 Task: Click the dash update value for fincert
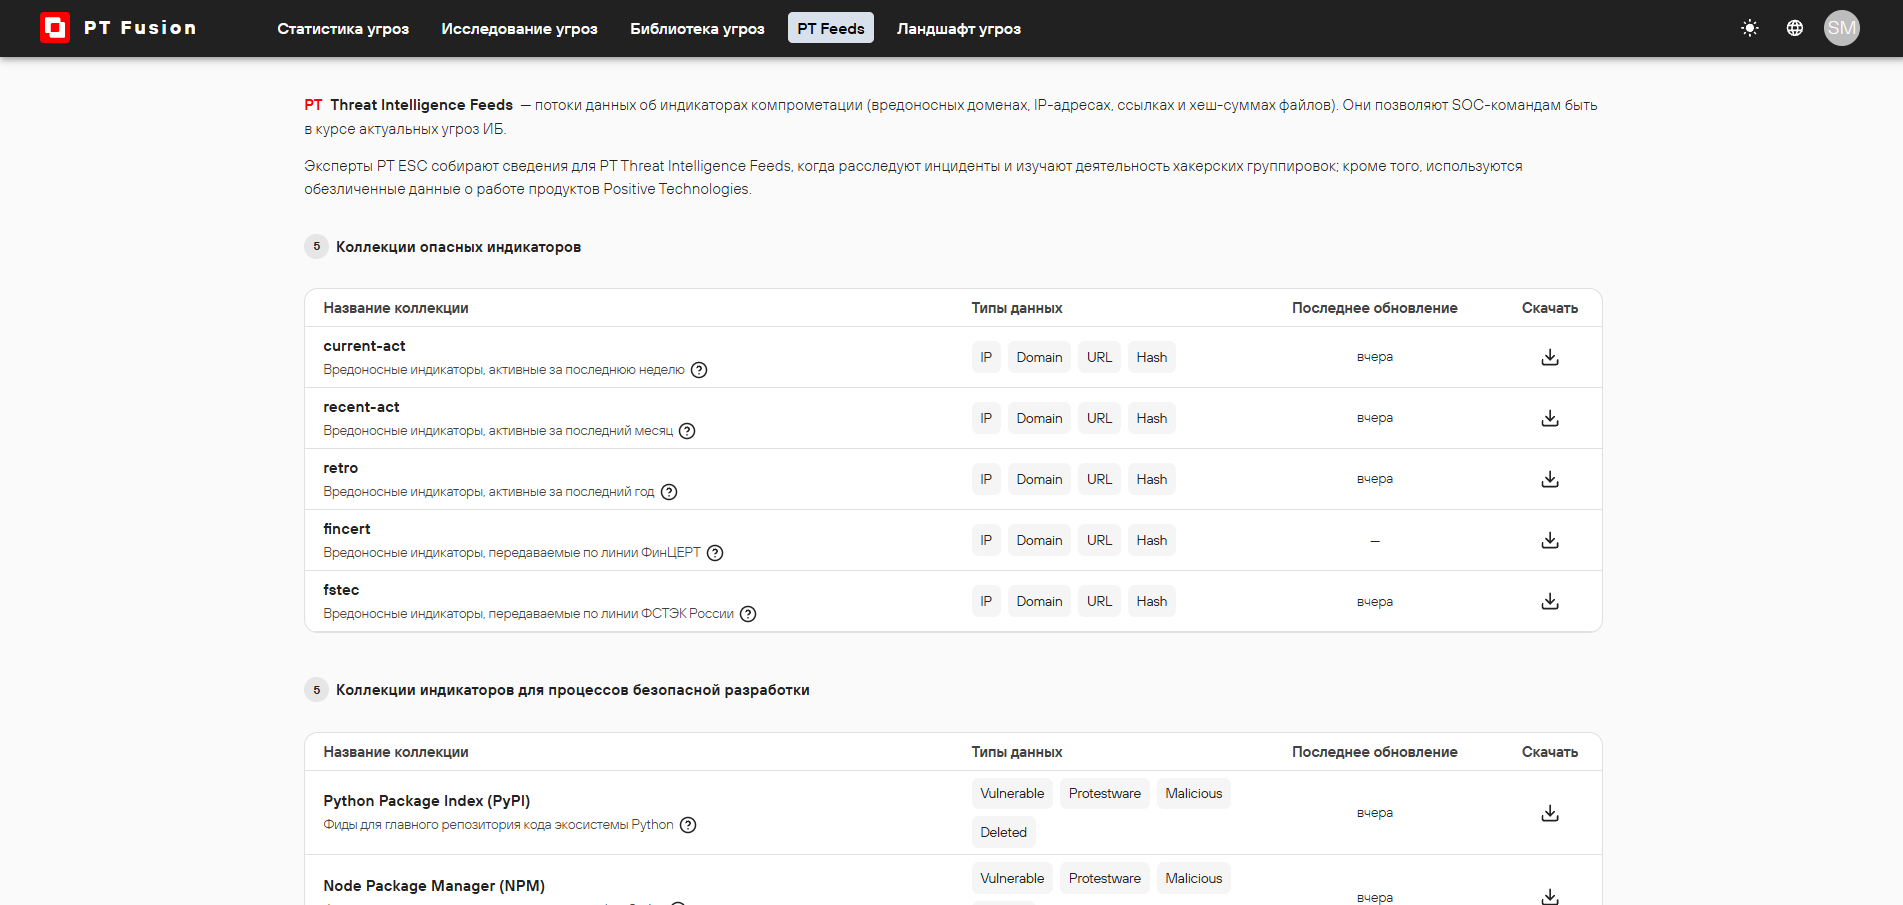point(1374,541)
